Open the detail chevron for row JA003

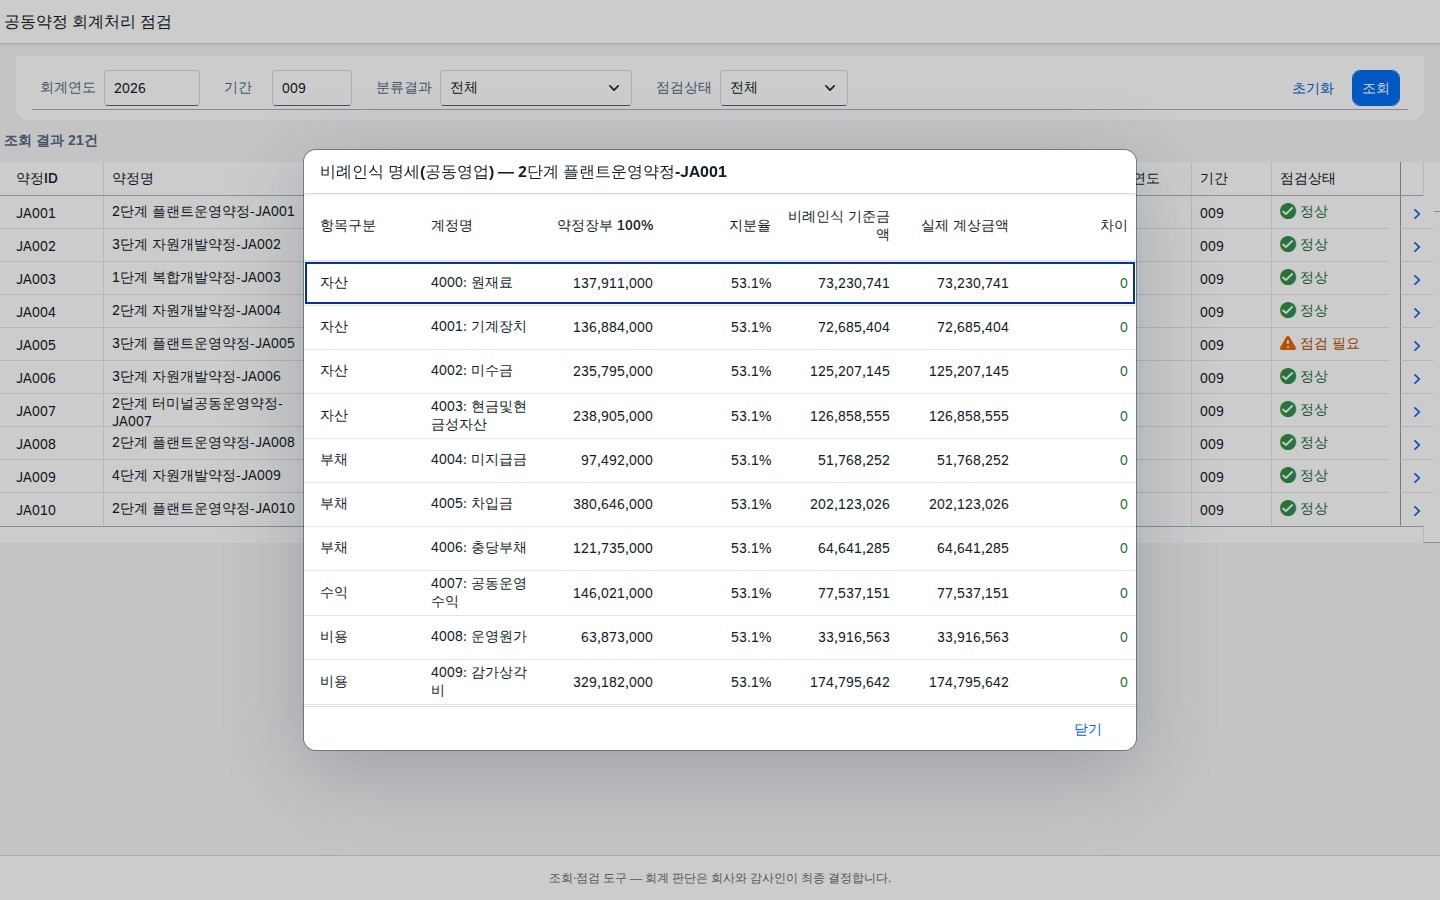[x=1416, y=280]
